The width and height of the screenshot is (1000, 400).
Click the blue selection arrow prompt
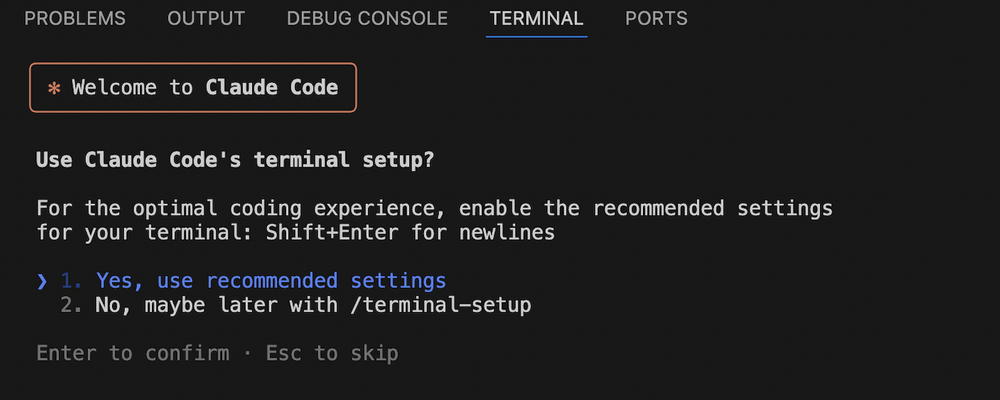(x=41, y=280)
